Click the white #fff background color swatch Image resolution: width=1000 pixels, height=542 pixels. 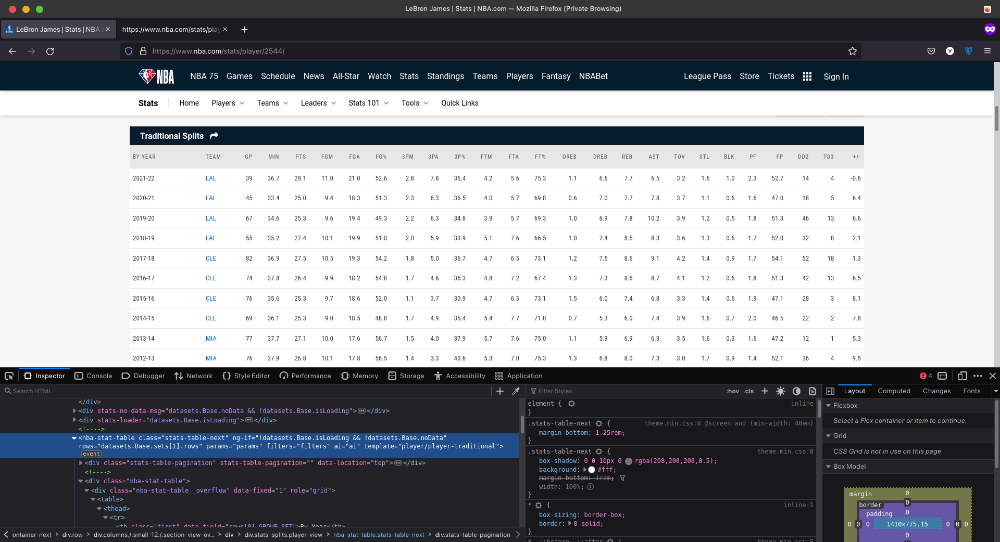[x=592, y=469]
